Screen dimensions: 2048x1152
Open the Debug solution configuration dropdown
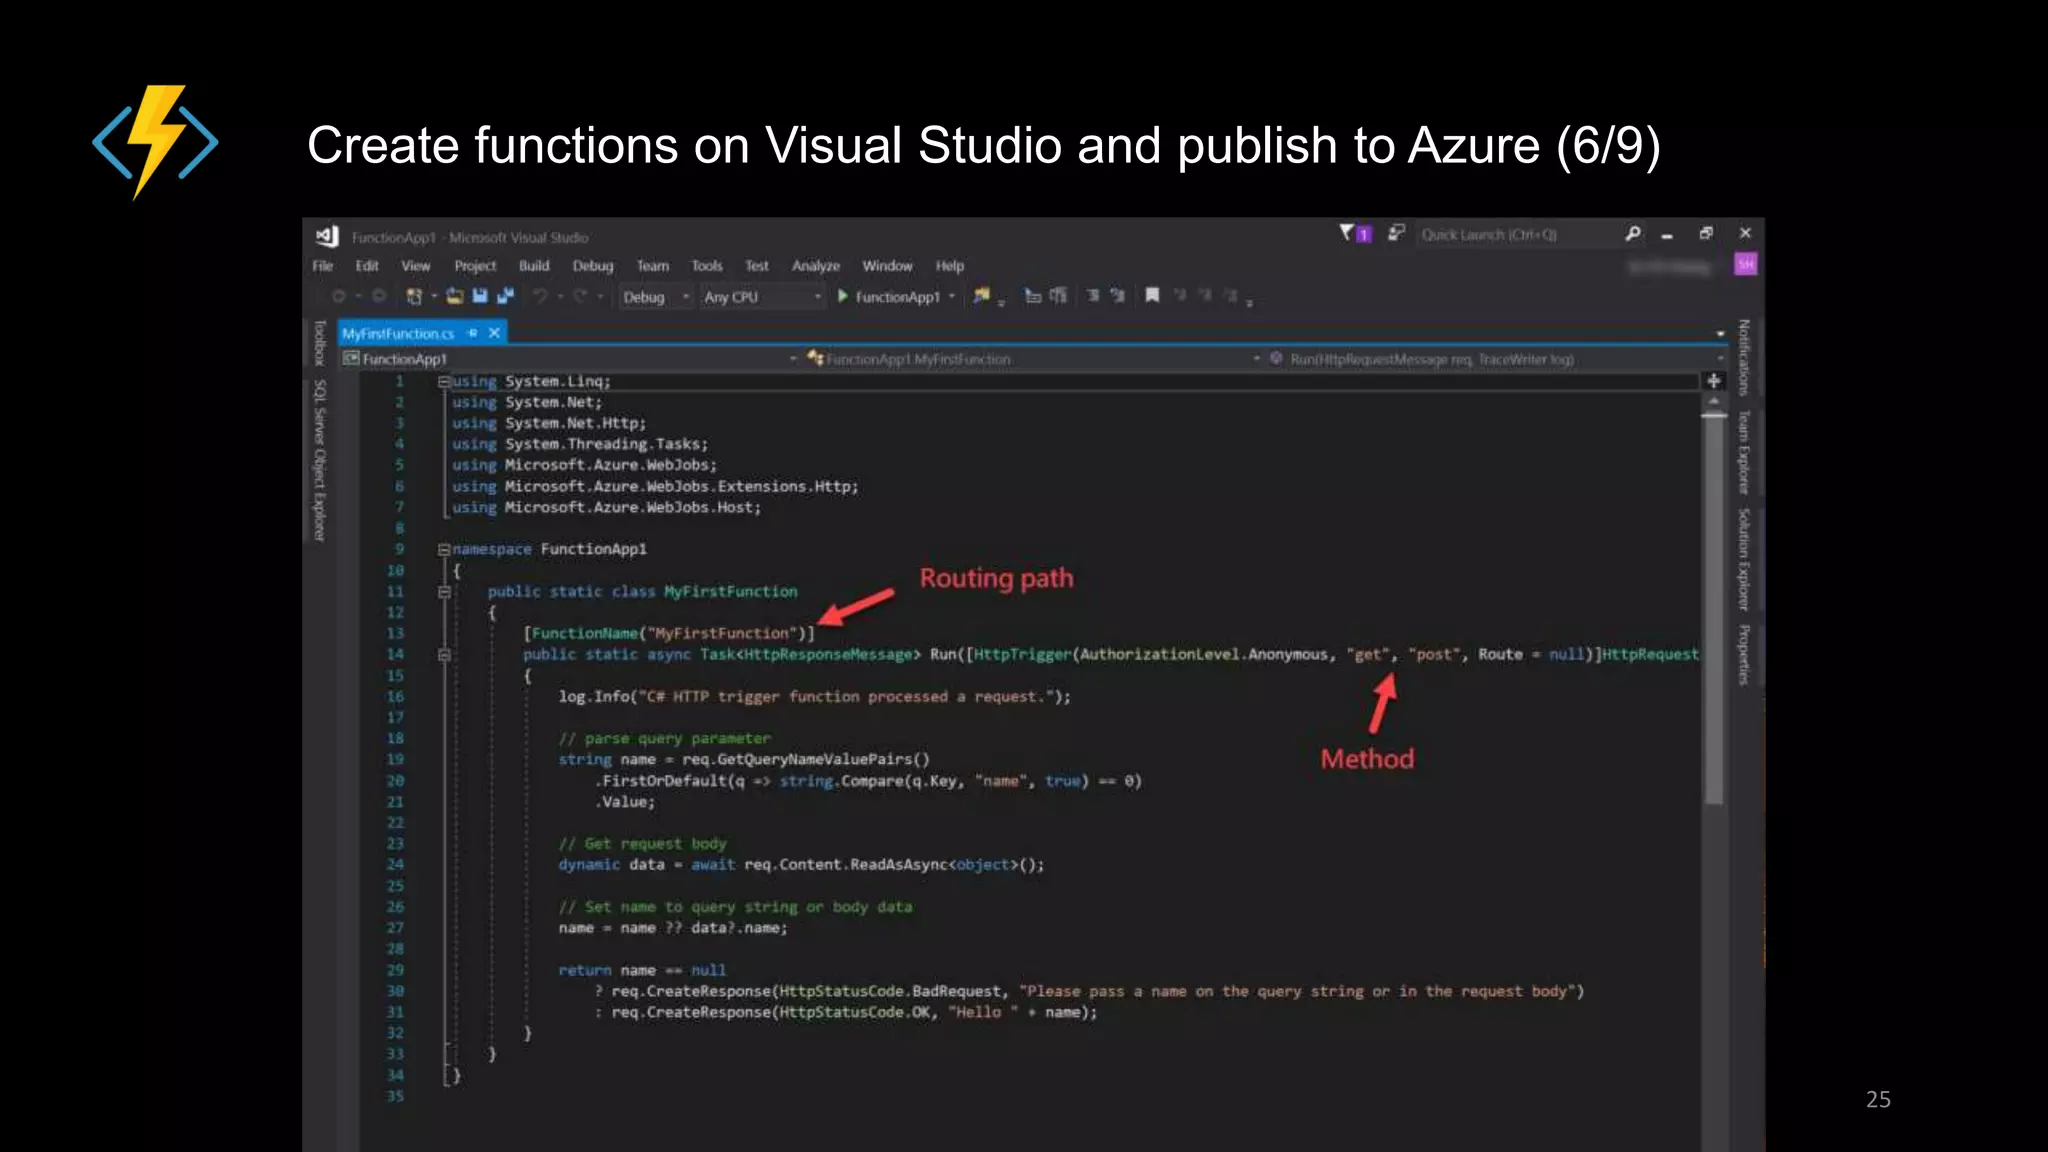coord(656,297)
